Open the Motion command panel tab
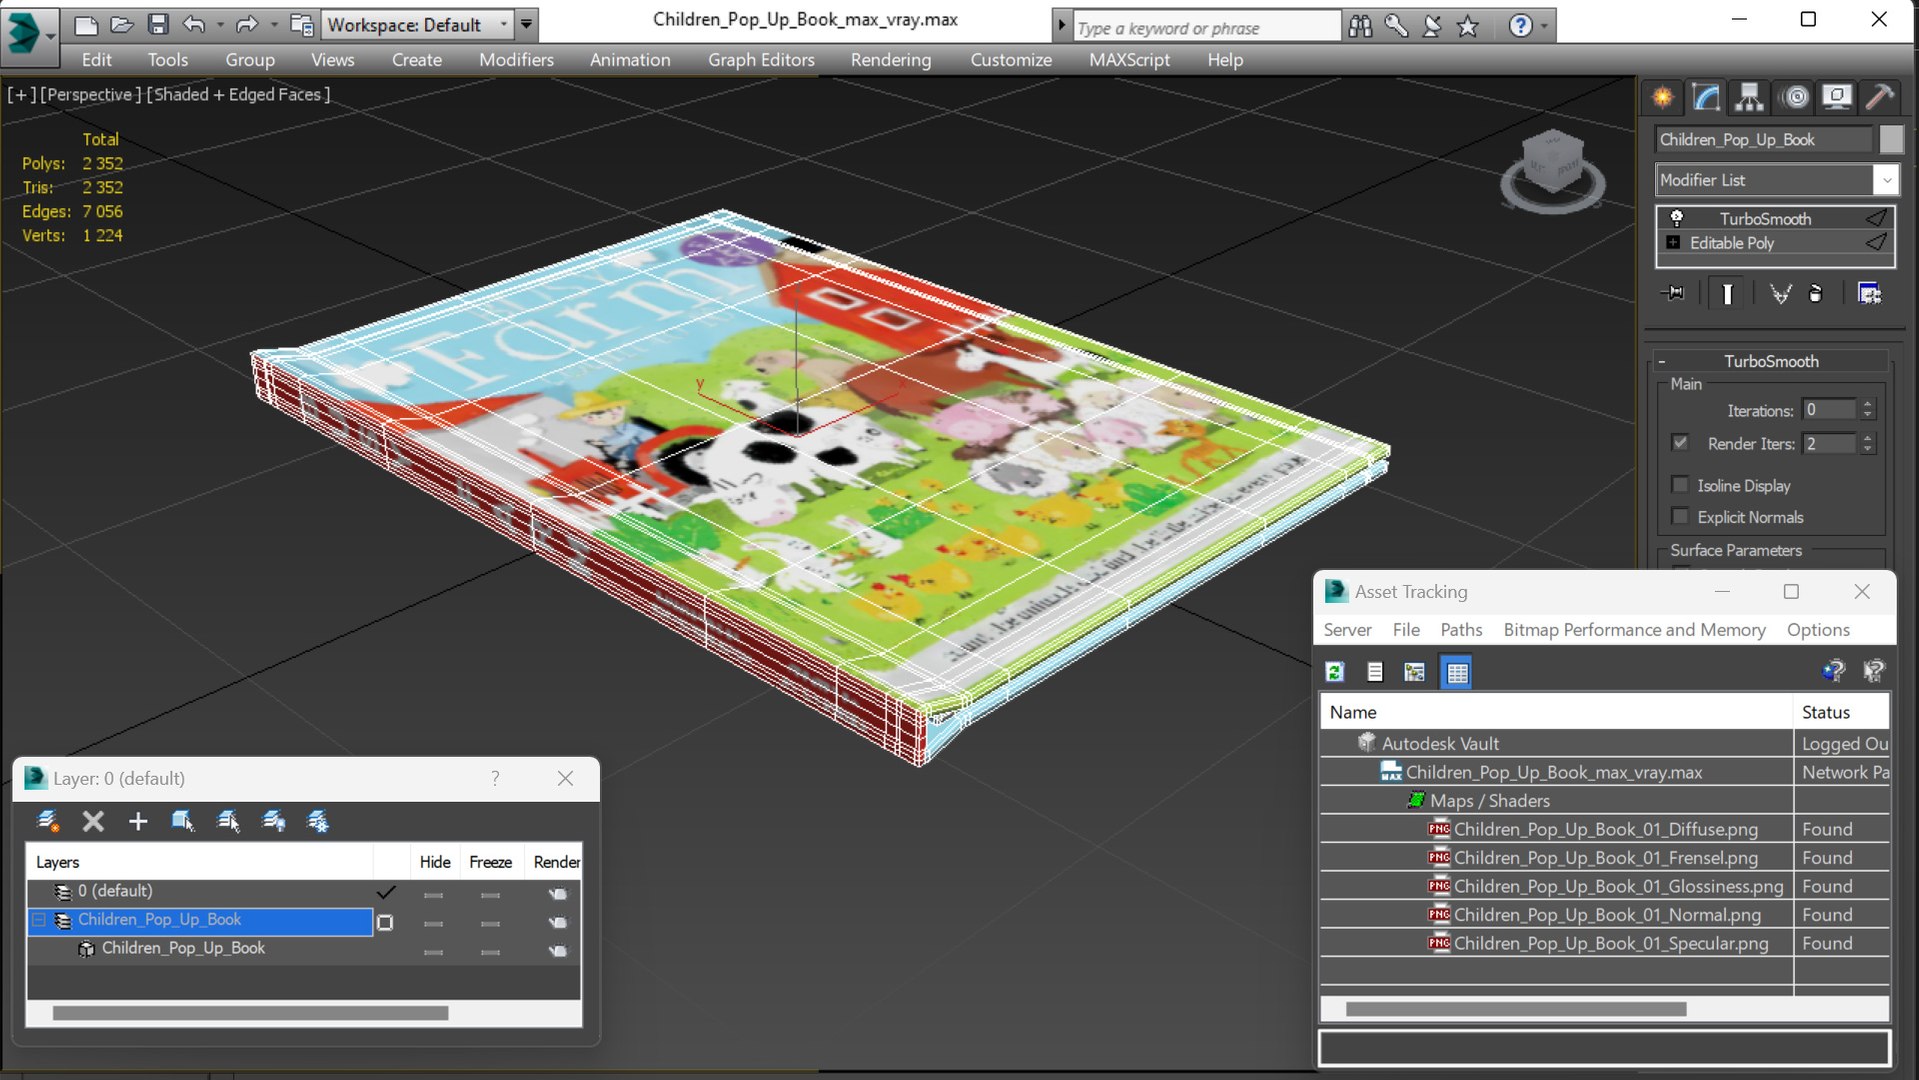 (1796, 97)
